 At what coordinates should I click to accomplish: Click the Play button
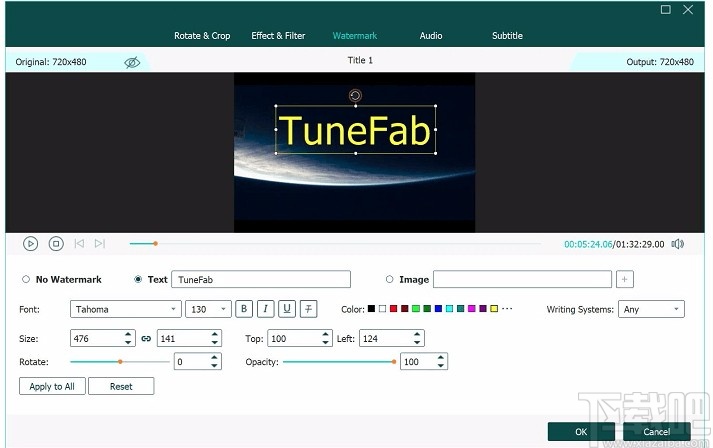(30, 244)
